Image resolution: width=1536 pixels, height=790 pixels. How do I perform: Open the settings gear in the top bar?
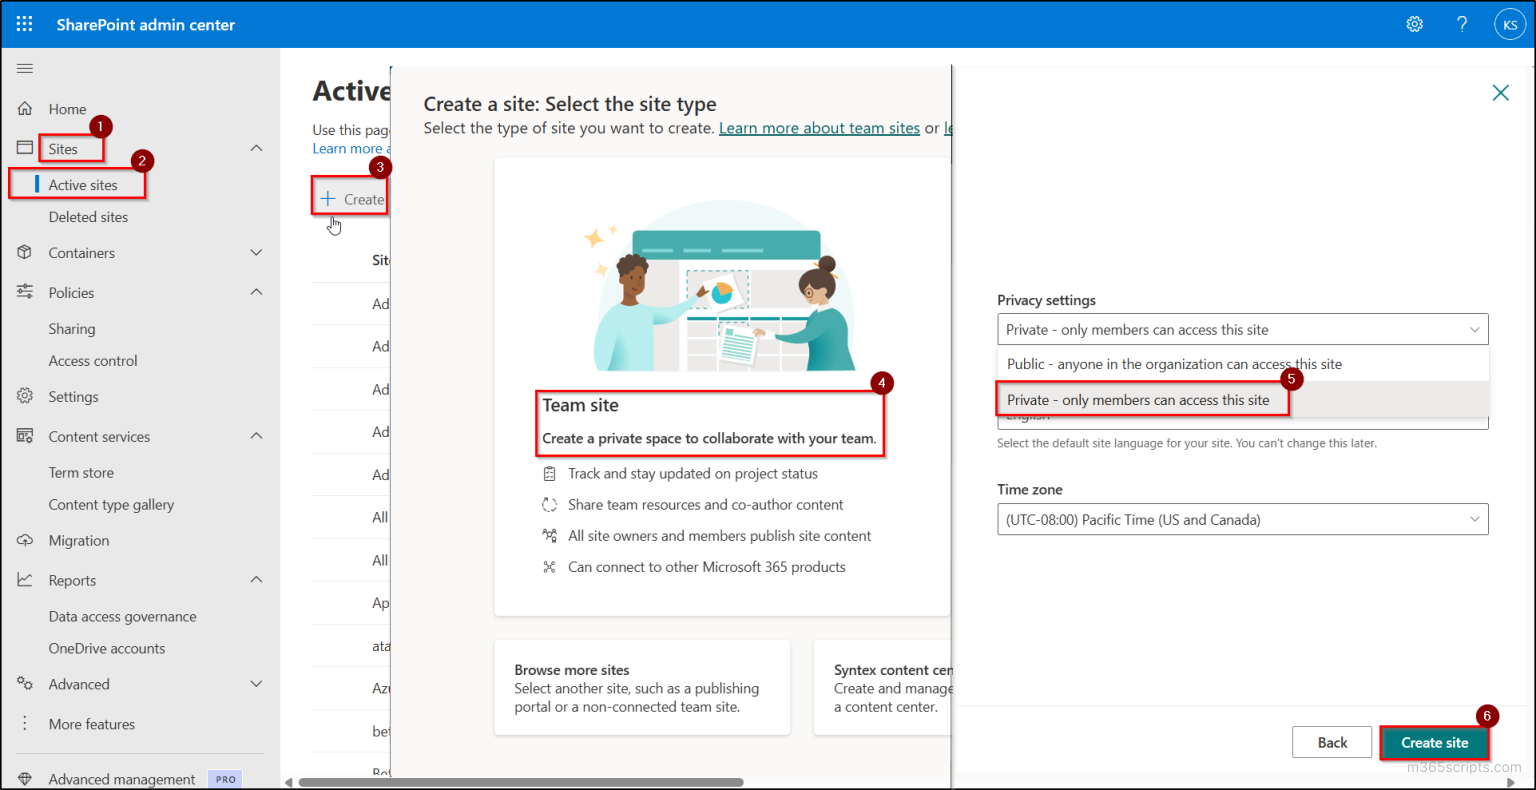click(1414, 23)
